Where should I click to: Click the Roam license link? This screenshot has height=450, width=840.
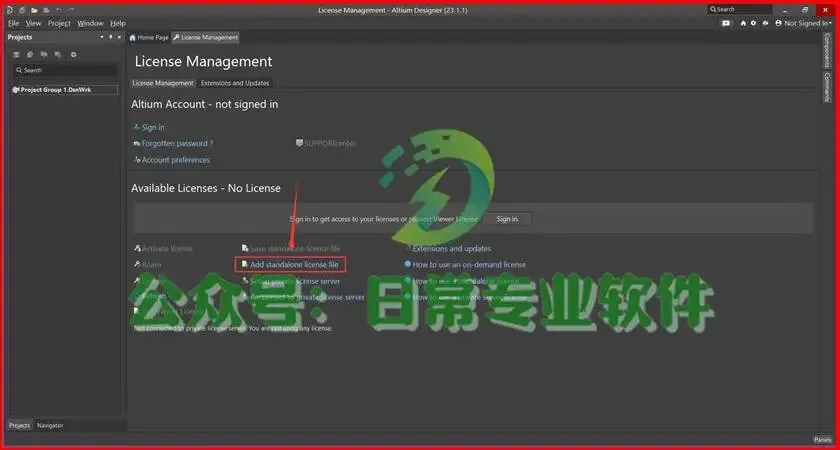click(x=151, y=265)
